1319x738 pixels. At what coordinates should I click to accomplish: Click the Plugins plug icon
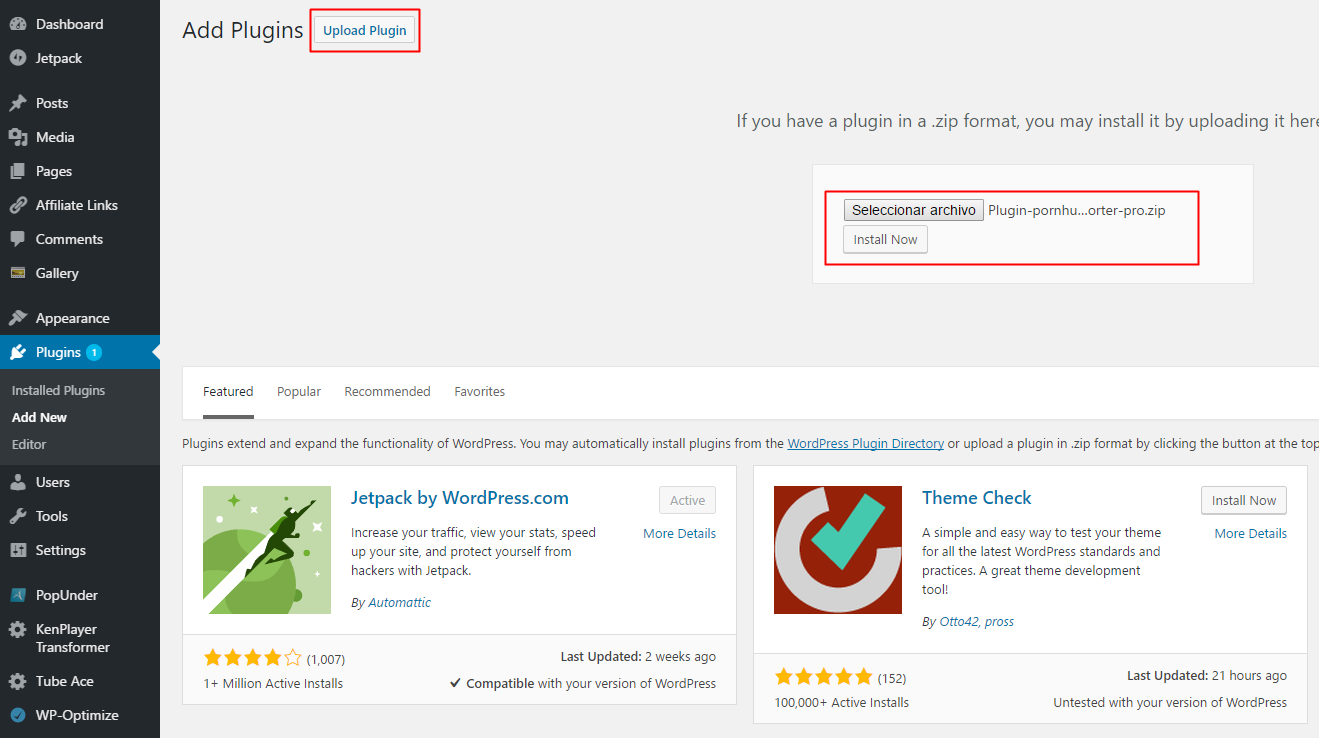click(18, 352)
